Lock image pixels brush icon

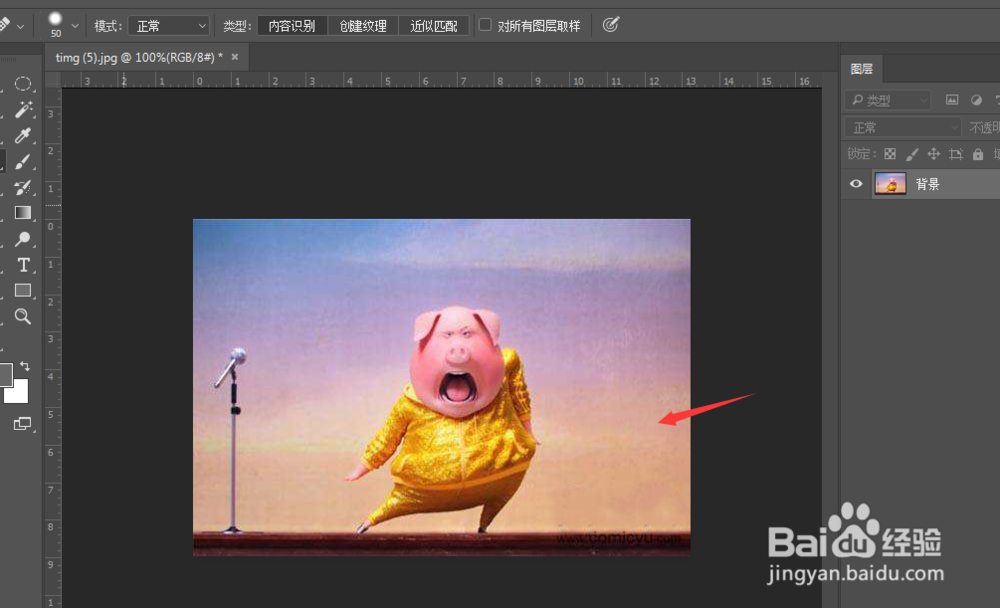click(912, 154)
